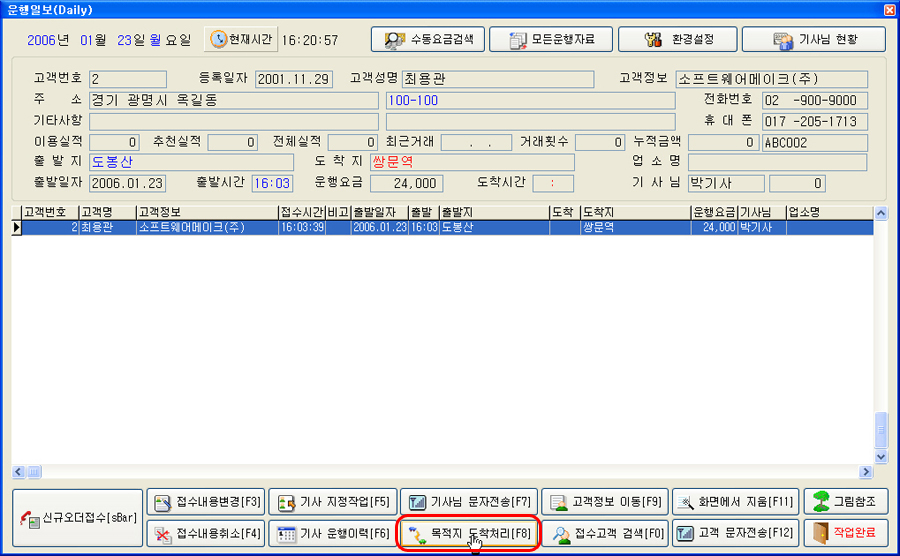This screenshot has width=900, height=556.
Task: Click the documents icon on 모든운행자료
Action: point(518,40)
